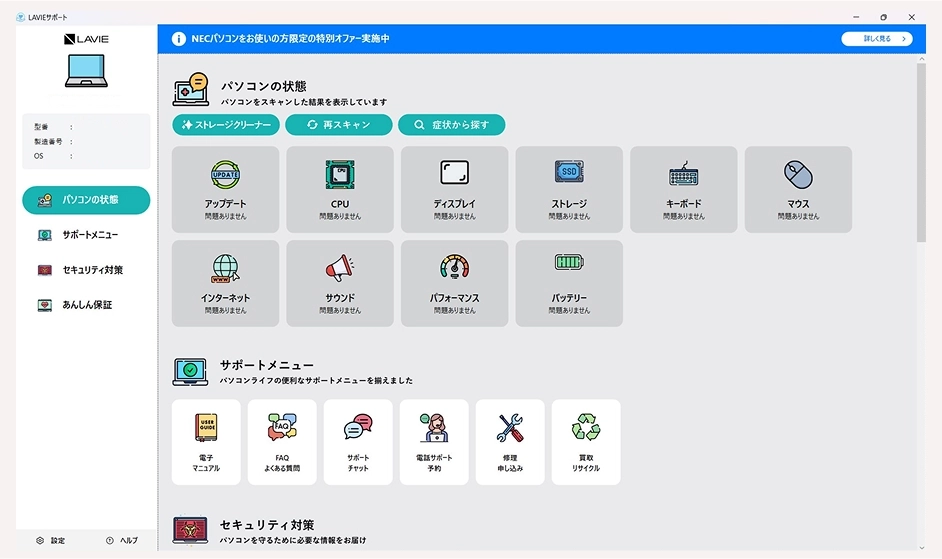This screenshot has height=559, width=942.
Task: Click the OS label in info box
Action: click(x=38, y=156)
